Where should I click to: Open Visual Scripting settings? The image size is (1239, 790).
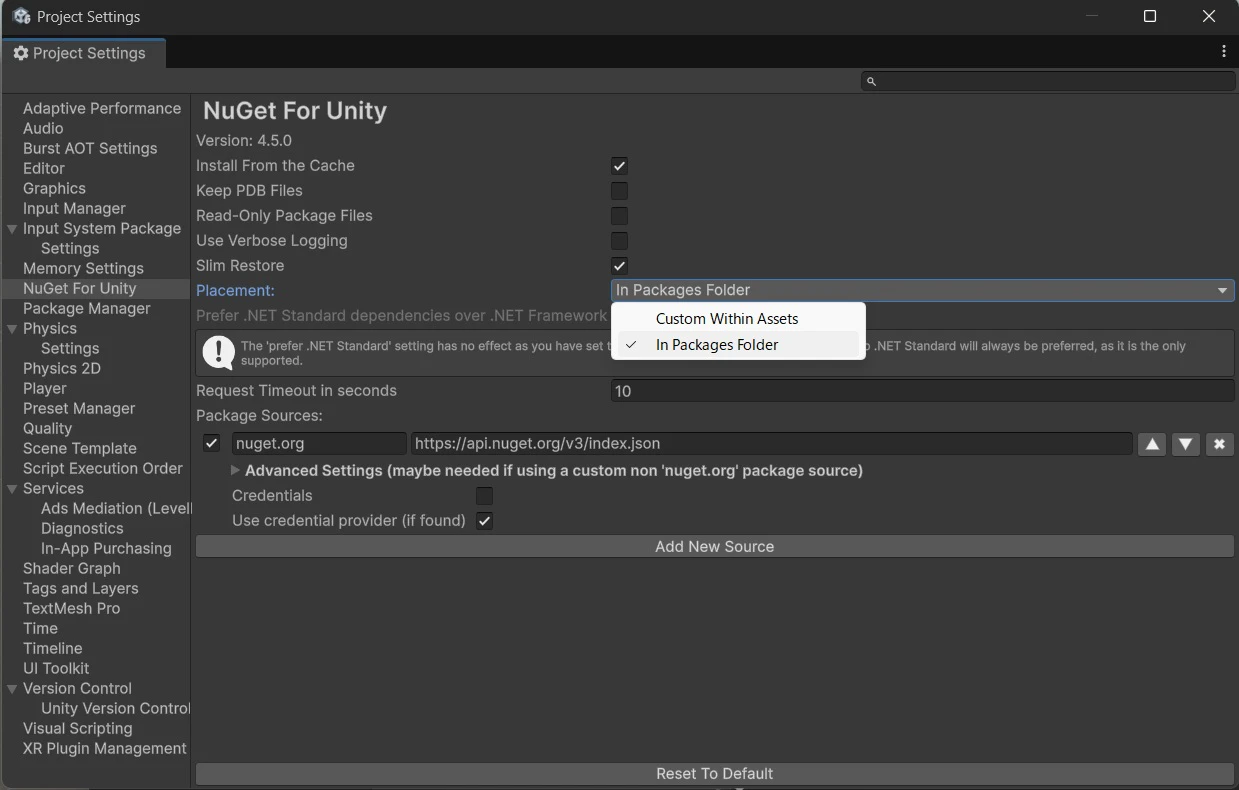[78, 728]
